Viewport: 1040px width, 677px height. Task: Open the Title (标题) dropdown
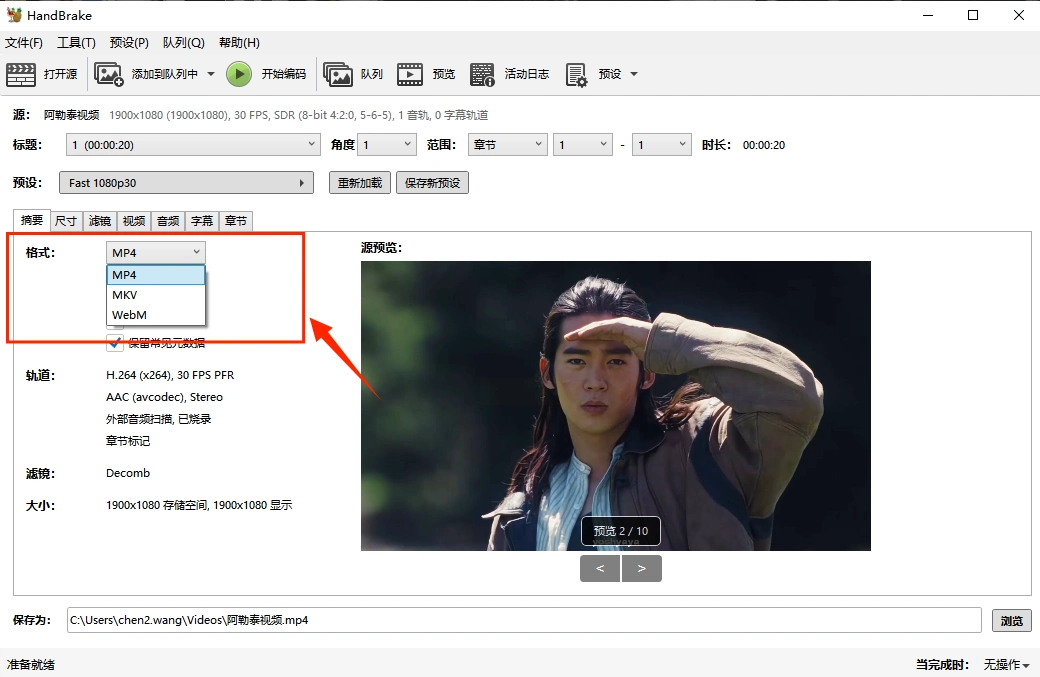(x=193, y=145)
